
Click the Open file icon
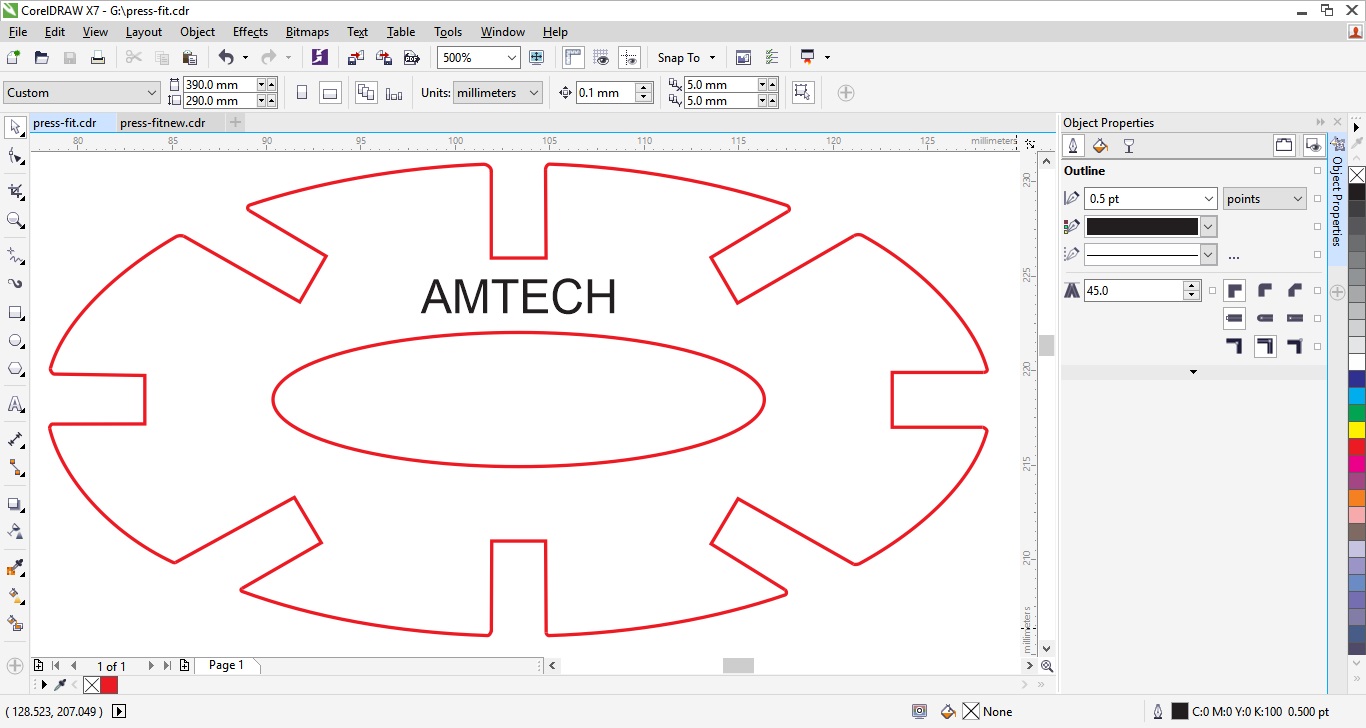click(x=42, y=58)
